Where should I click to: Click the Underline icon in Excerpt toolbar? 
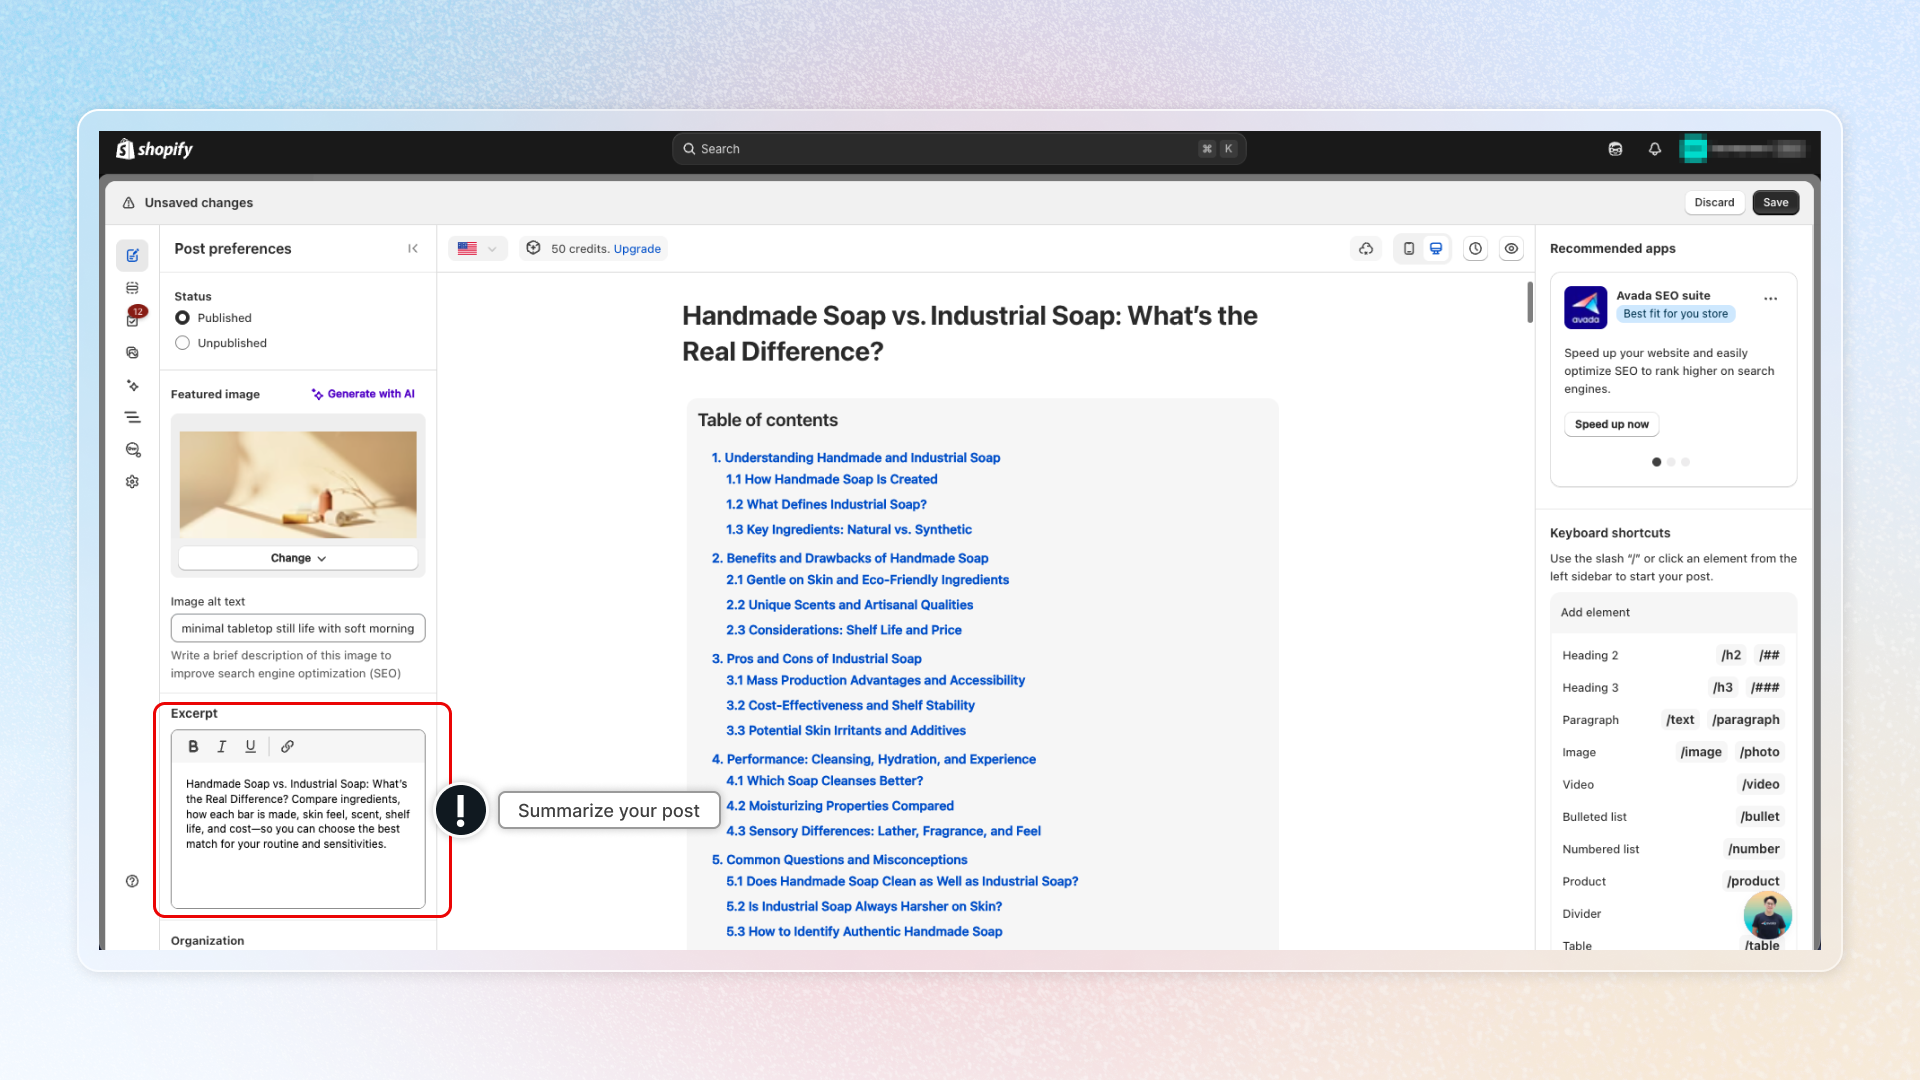250,746
